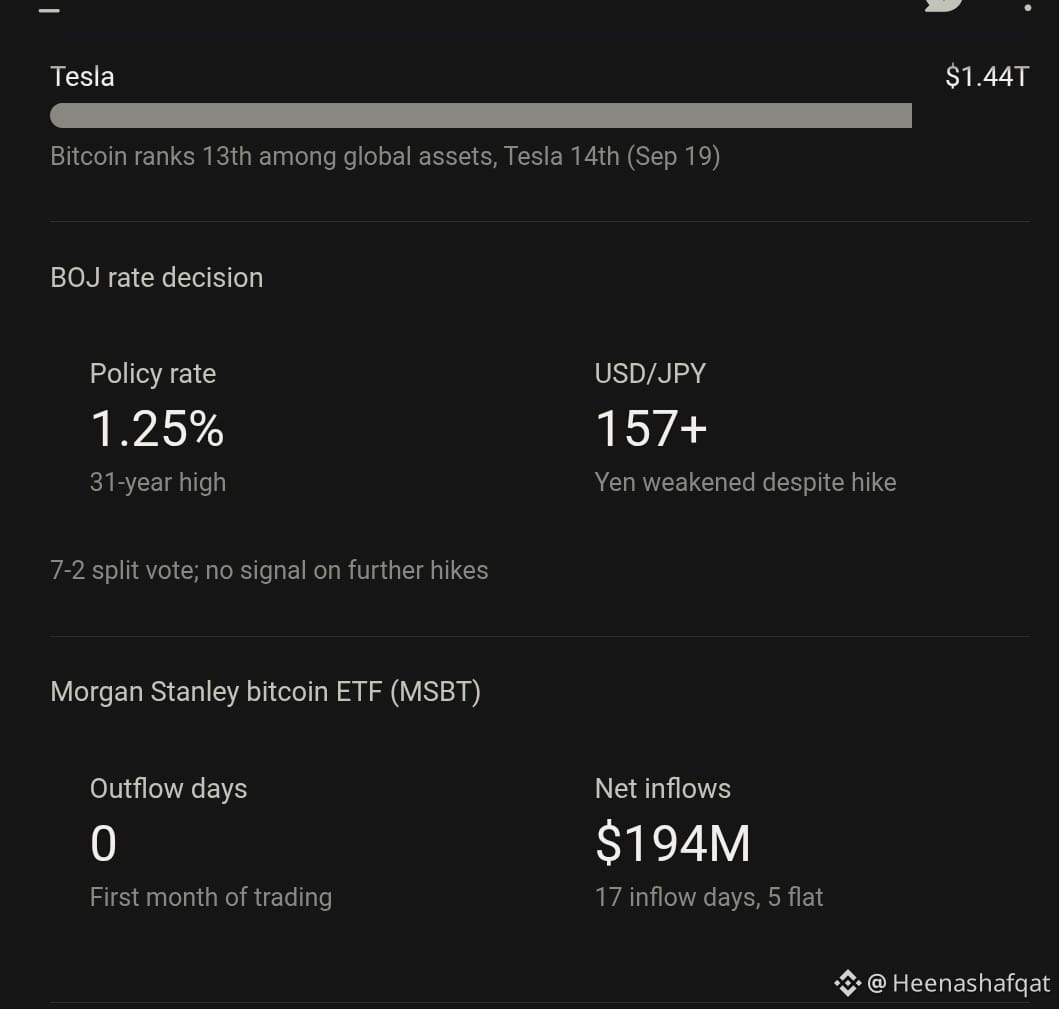The width and height of the screenshot is (1059, 1009).
Task: Click the 31-year high note
Action: point(158,483)
